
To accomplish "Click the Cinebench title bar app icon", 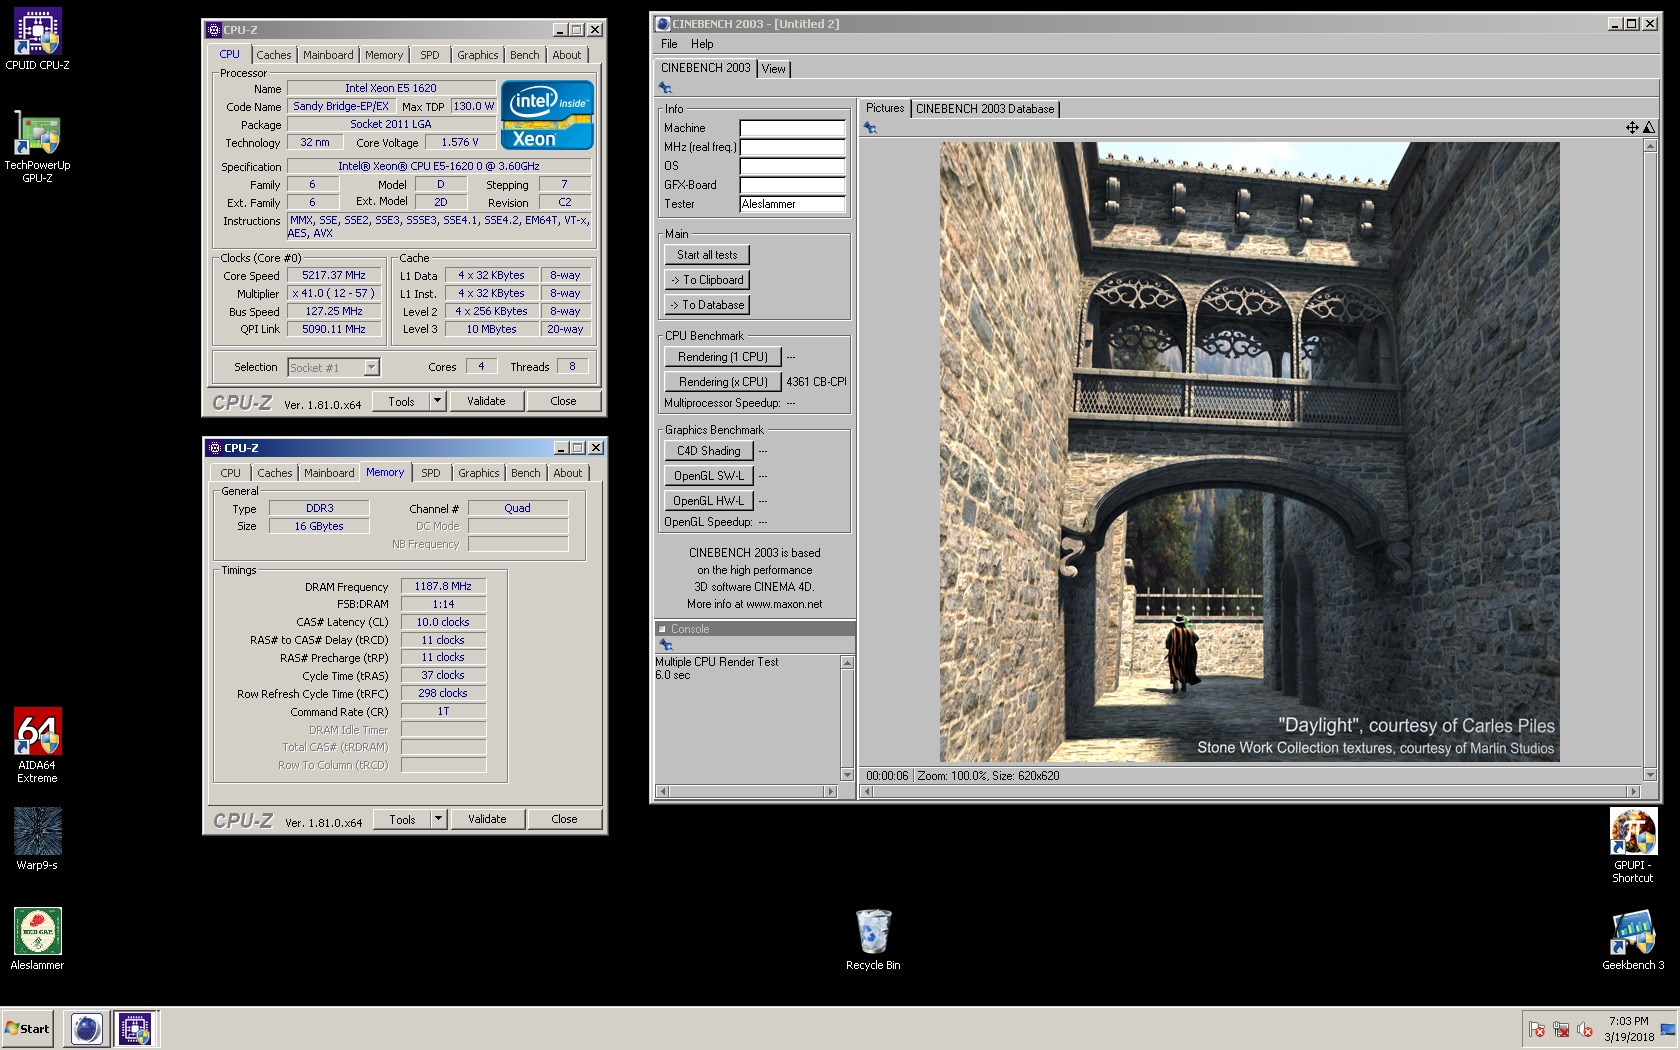I will [x=662, y=24].
